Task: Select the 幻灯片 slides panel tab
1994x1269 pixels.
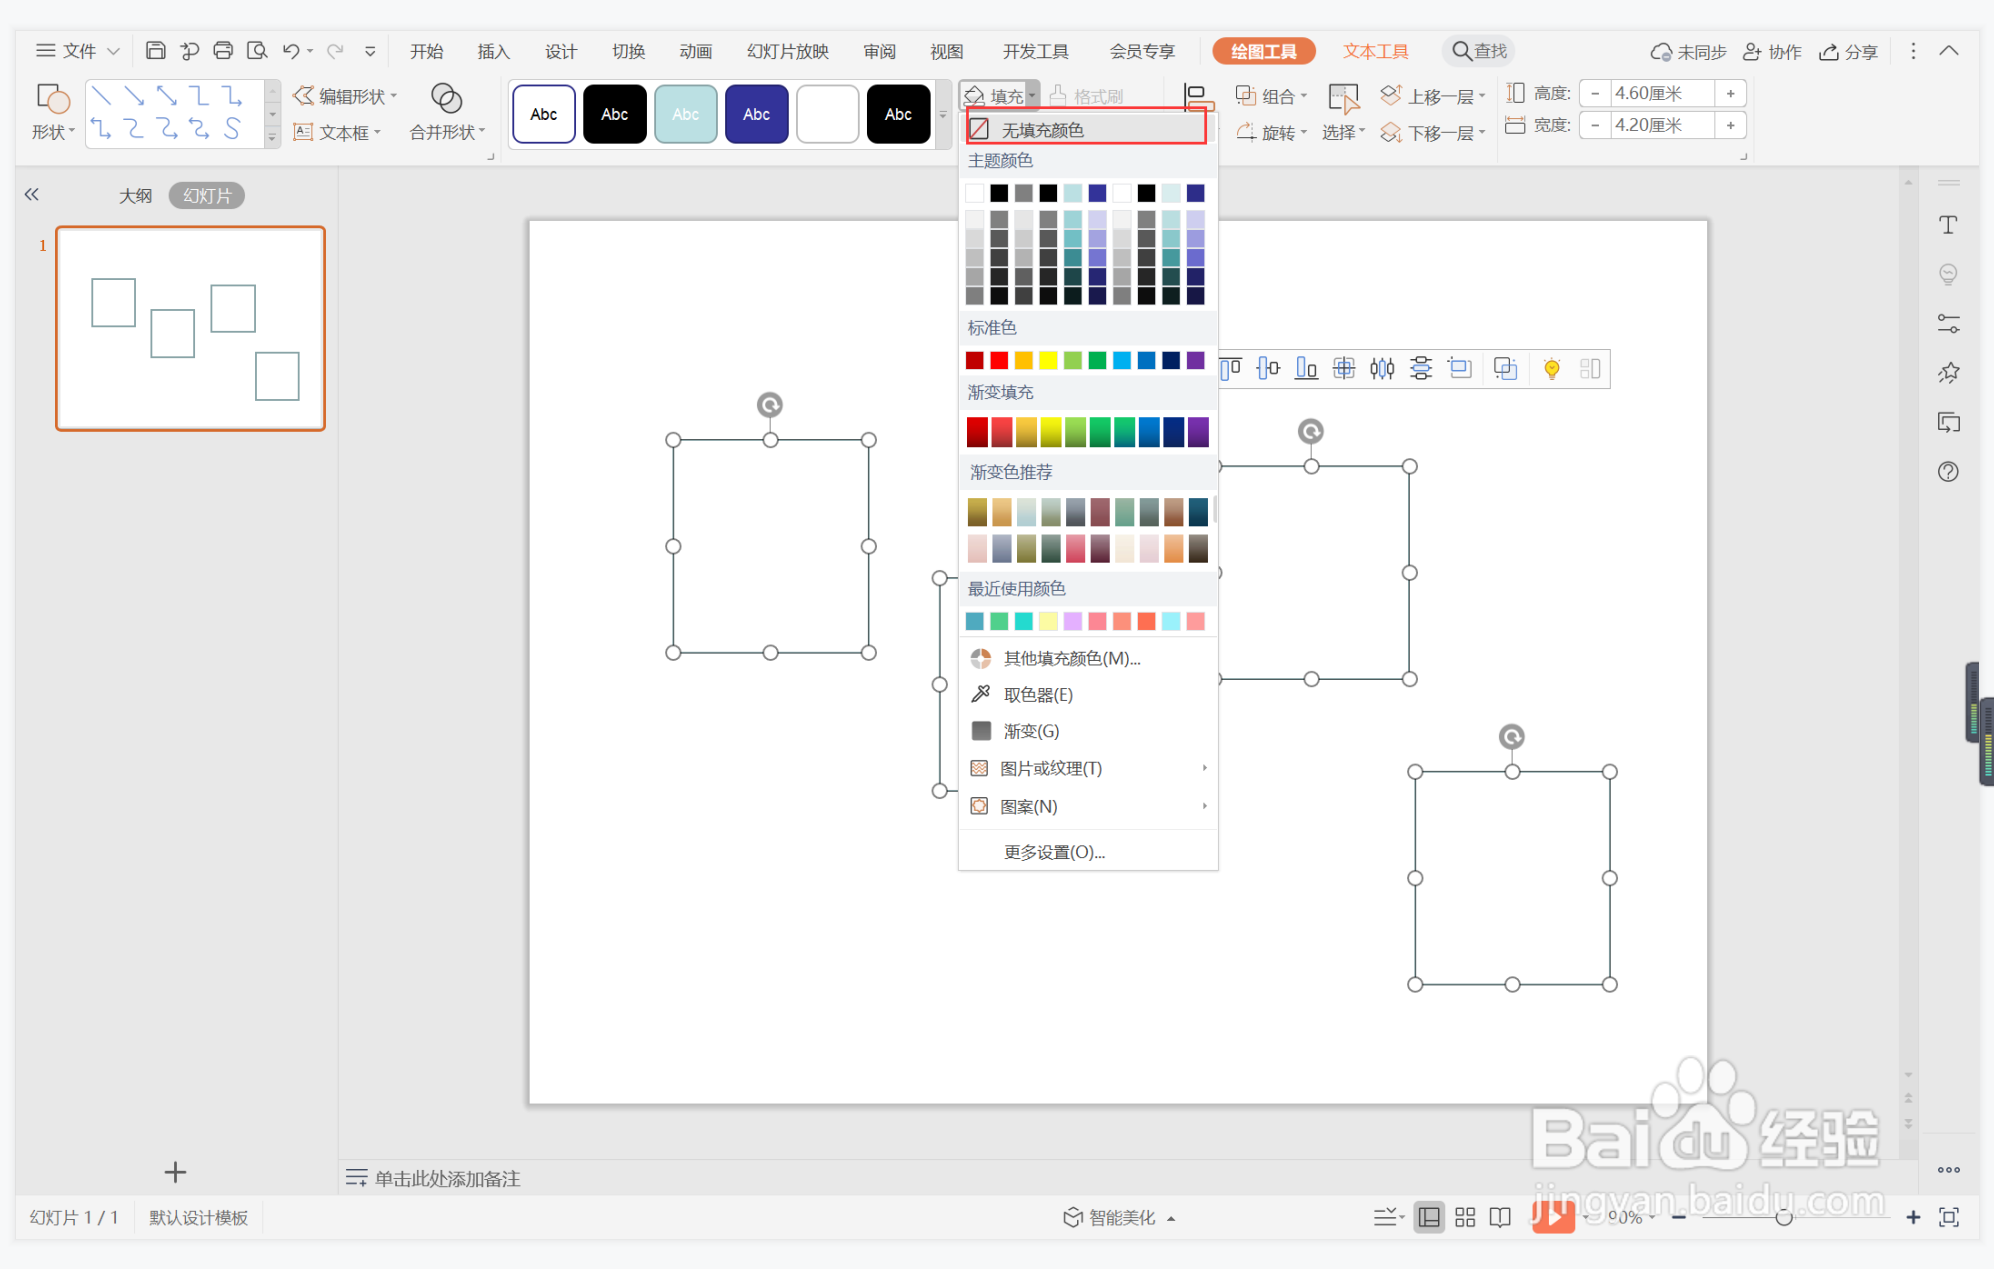Action: pos(207,196)
